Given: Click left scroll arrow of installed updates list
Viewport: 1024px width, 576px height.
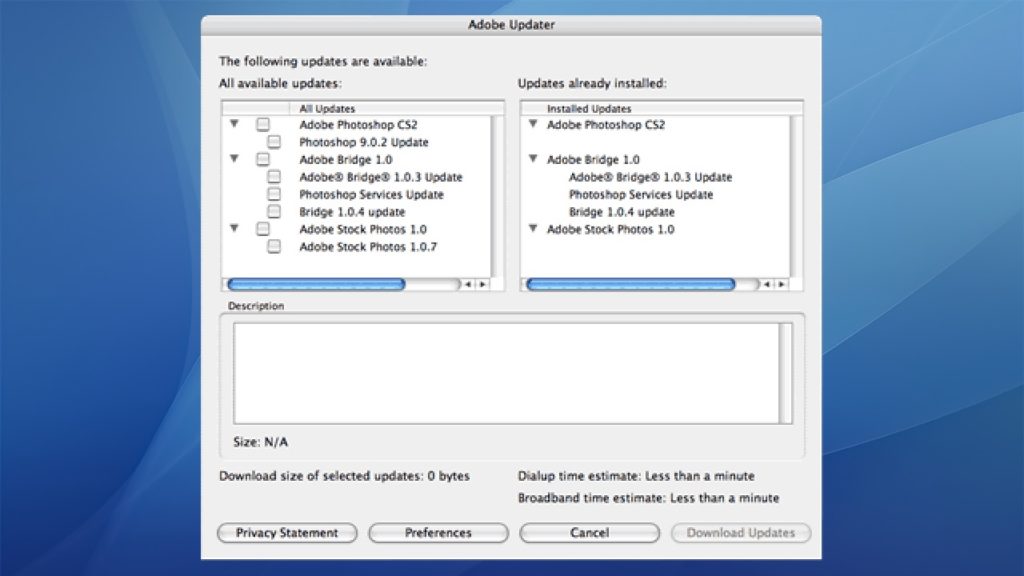Looking at the screenshot, I should tap(767, 284).
